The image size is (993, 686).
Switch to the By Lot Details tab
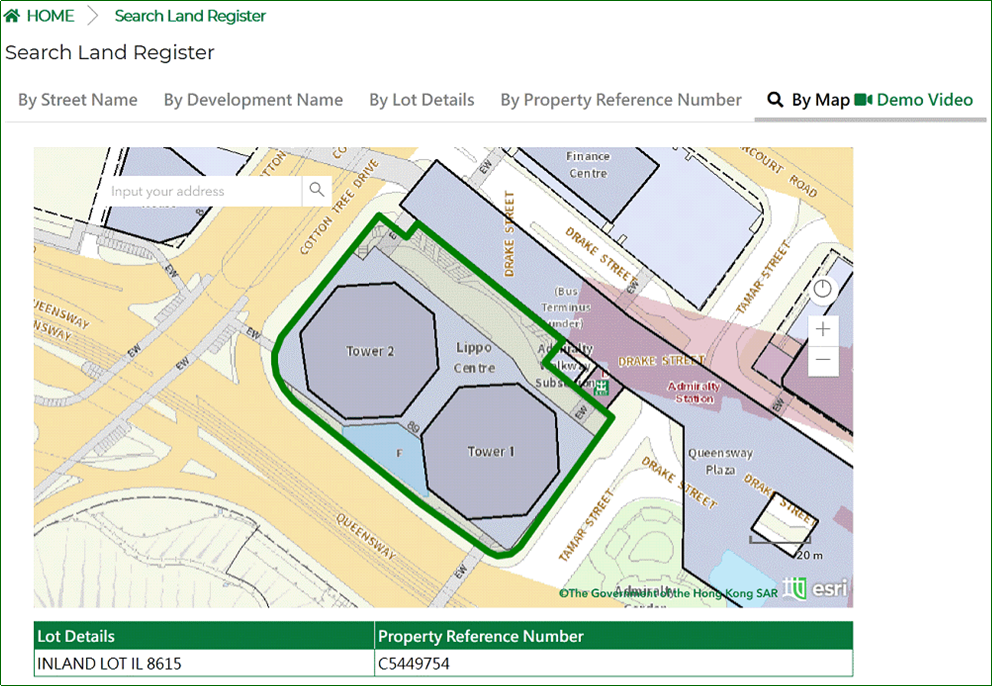click(422, 100)
